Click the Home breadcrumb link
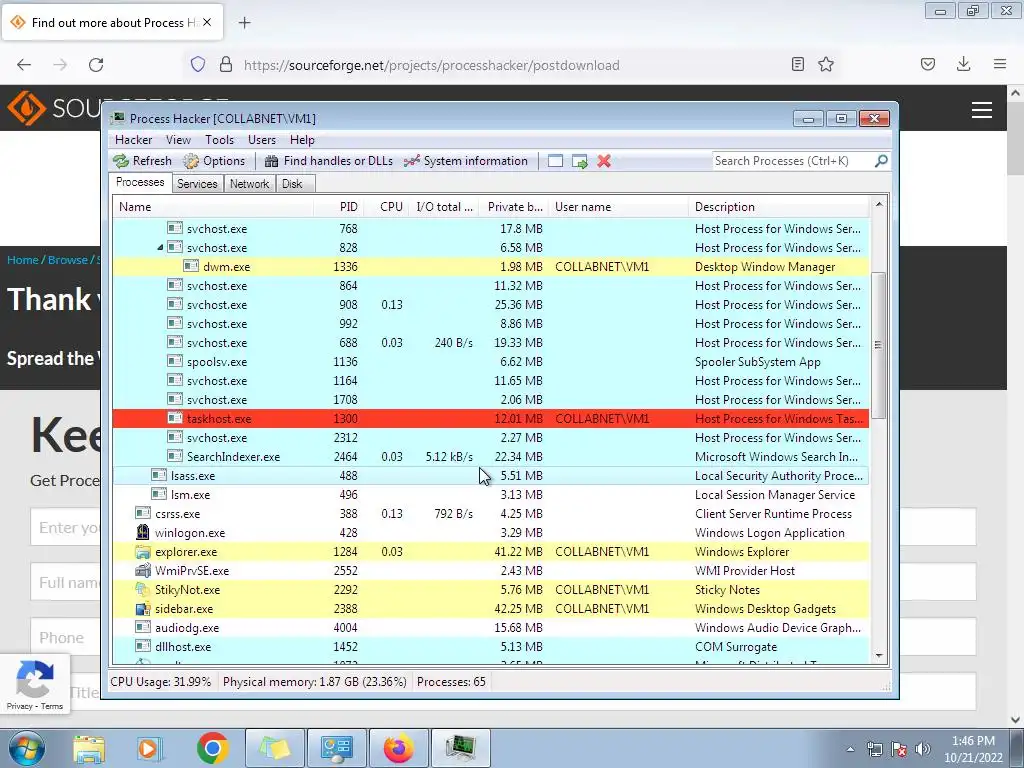1024x768 pixels. [x=23, y=260]
